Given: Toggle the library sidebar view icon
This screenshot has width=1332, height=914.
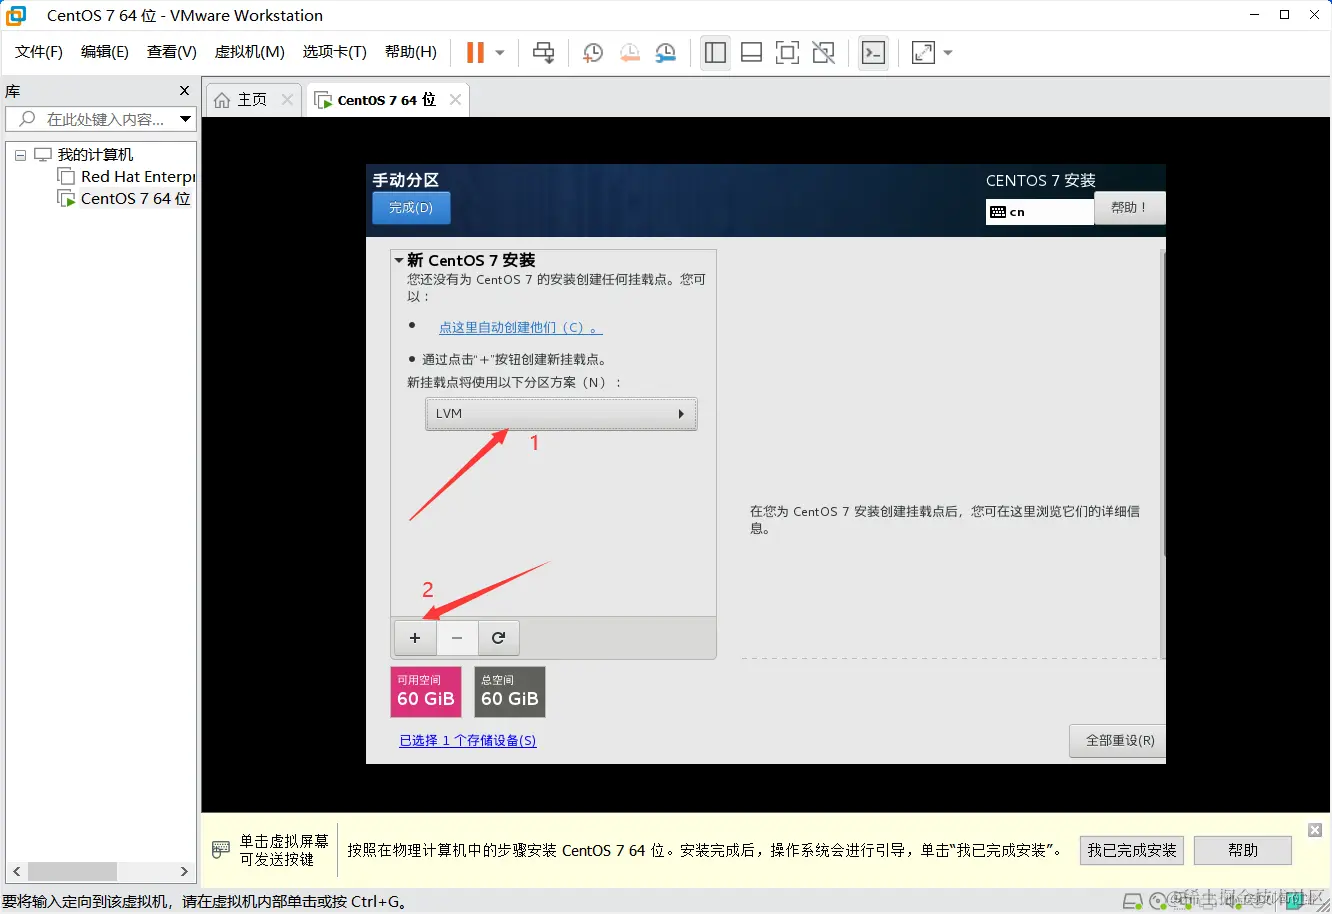Looking at the screenshot, I should click(715, 53).
